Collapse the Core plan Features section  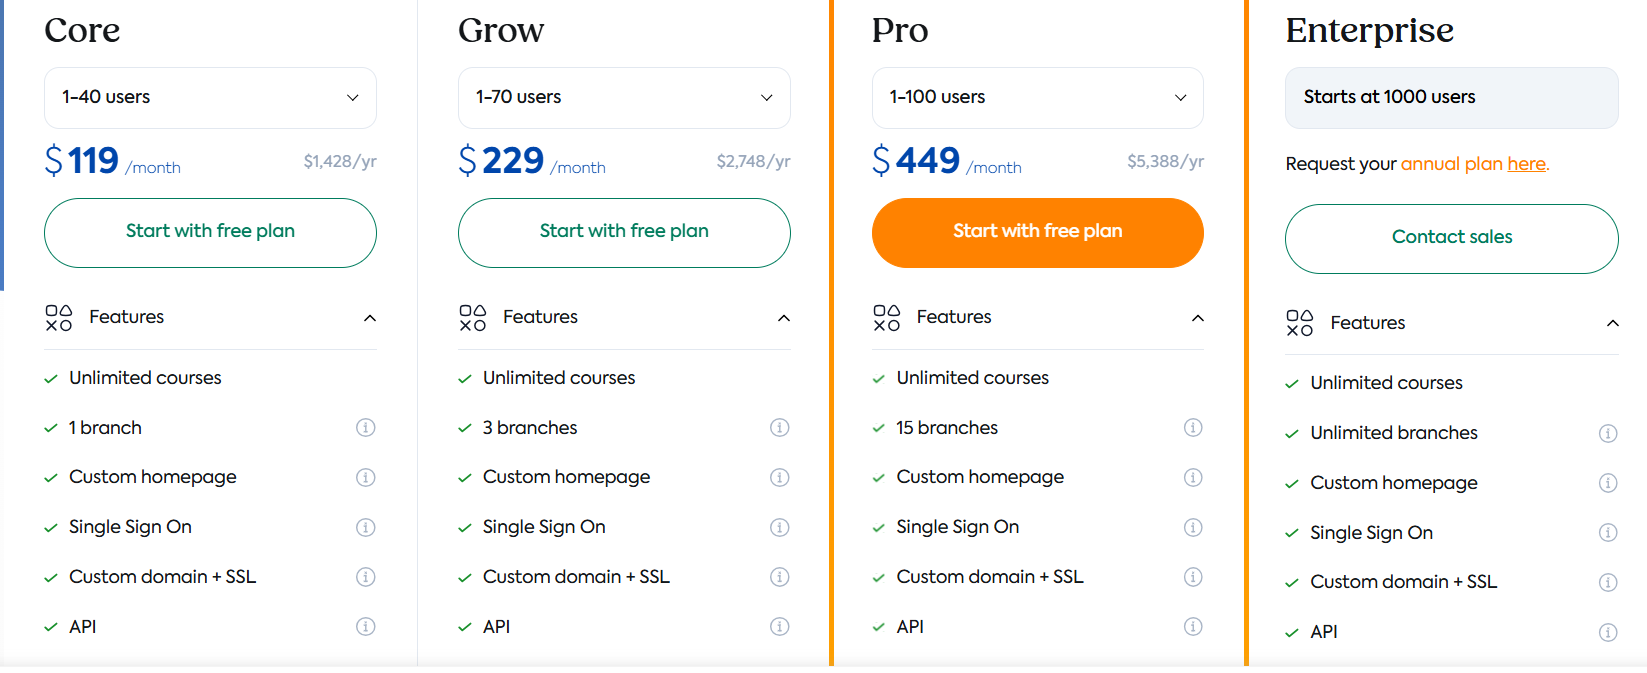coord(370,318)
